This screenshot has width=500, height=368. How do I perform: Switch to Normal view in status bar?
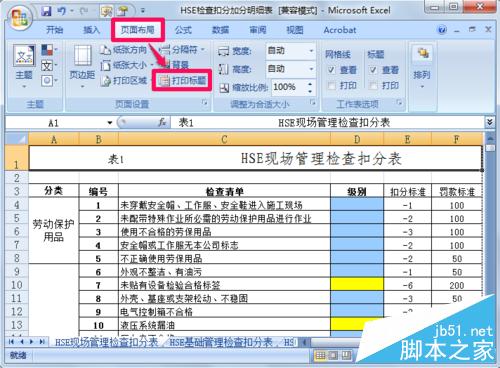tap(320, 355)
